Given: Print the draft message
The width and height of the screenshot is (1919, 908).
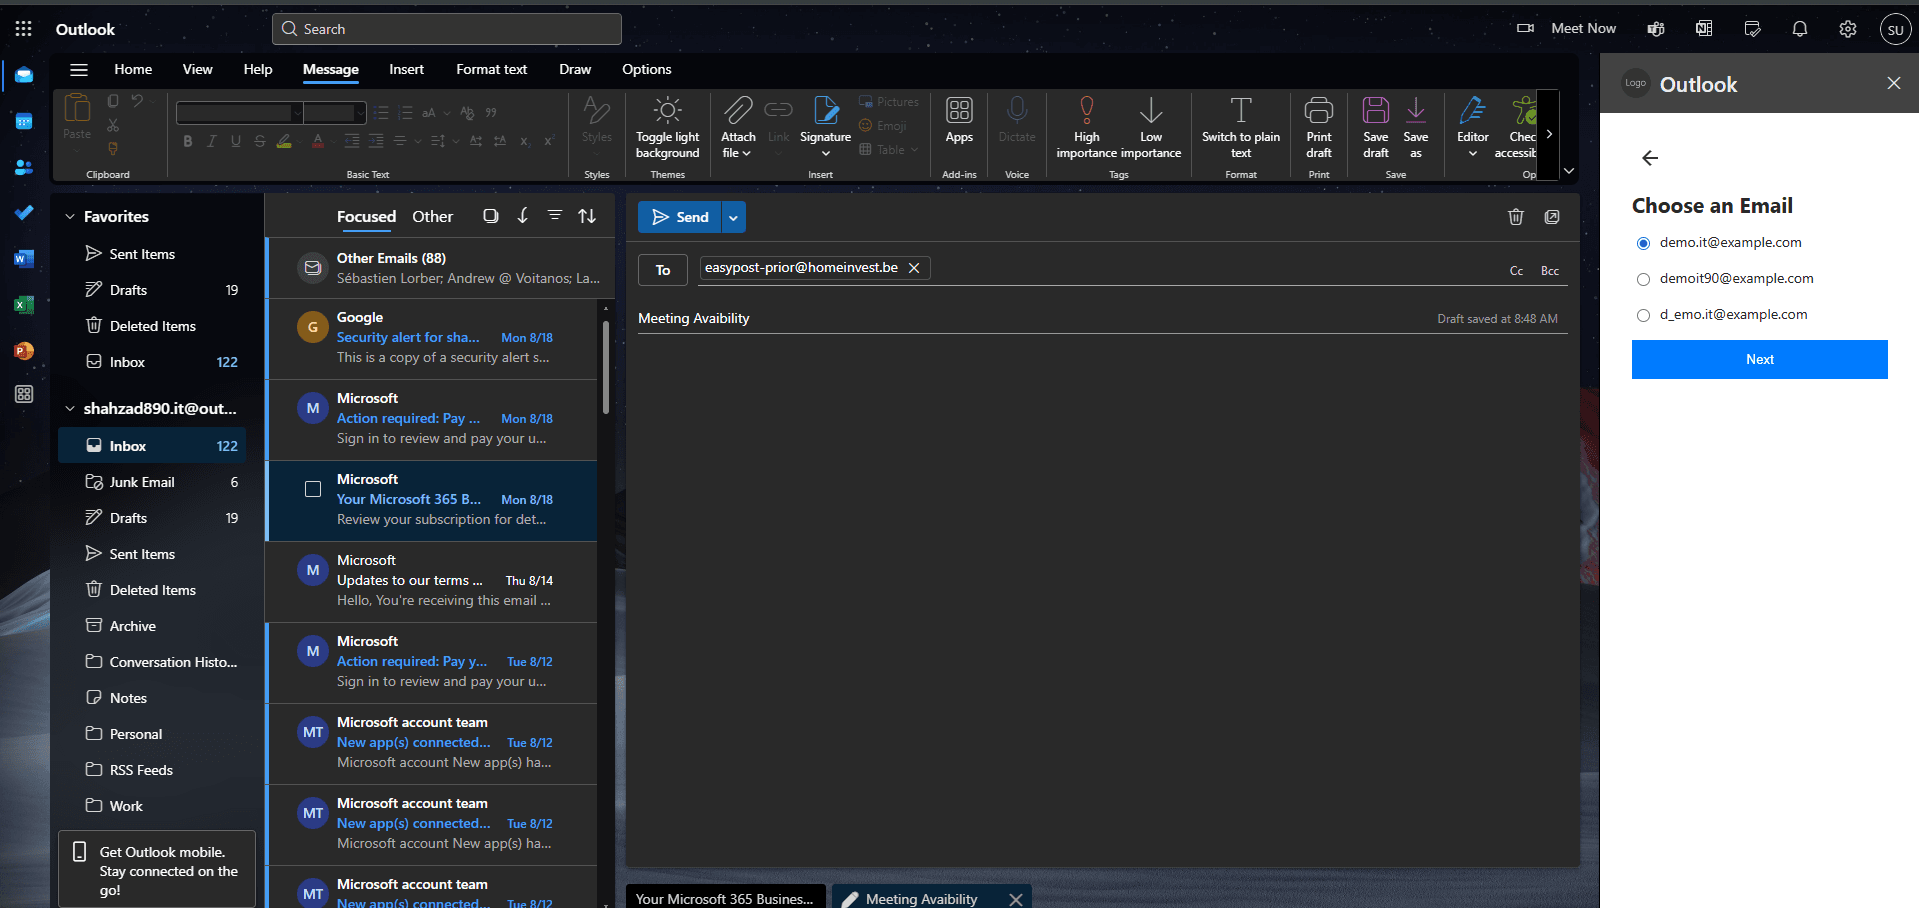Looking at the screenshot, I should (1319, 128).
